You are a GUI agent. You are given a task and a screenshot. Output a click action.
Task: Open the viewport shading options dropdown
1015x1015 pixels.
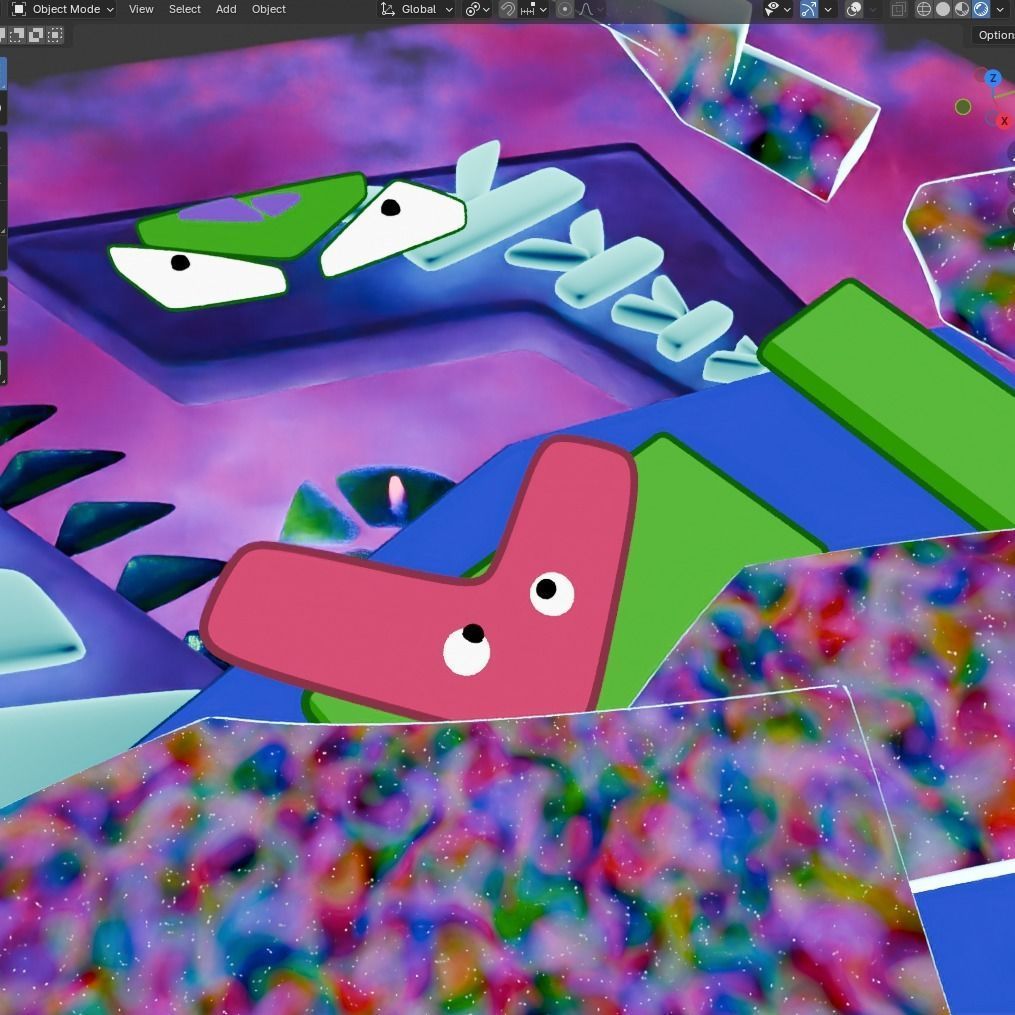coord(1000,9)
